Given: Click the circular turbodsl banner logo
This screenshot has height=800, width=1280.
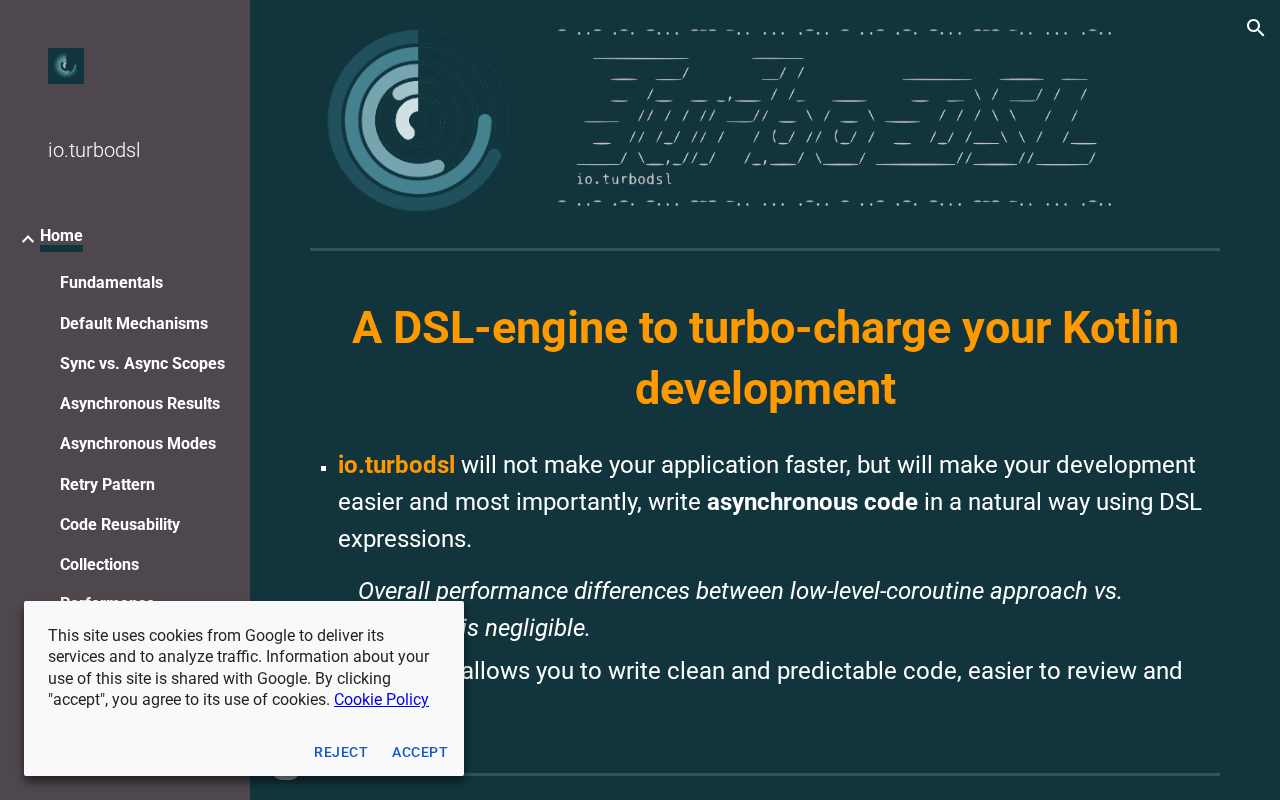Looking at the screenshot, I should click(x=418, y=120).
